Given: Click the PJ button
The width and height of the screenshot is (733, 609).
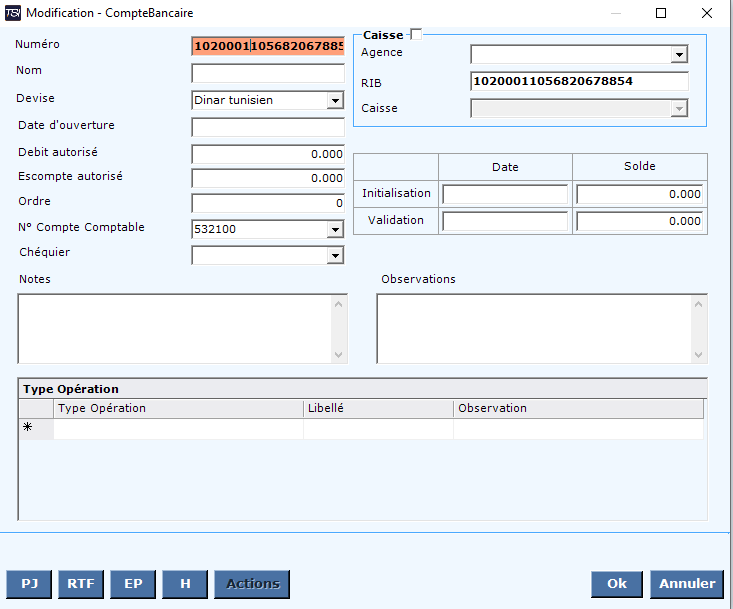Looking at the screenshot, I should pyautogui.click(x=29, y=584).
